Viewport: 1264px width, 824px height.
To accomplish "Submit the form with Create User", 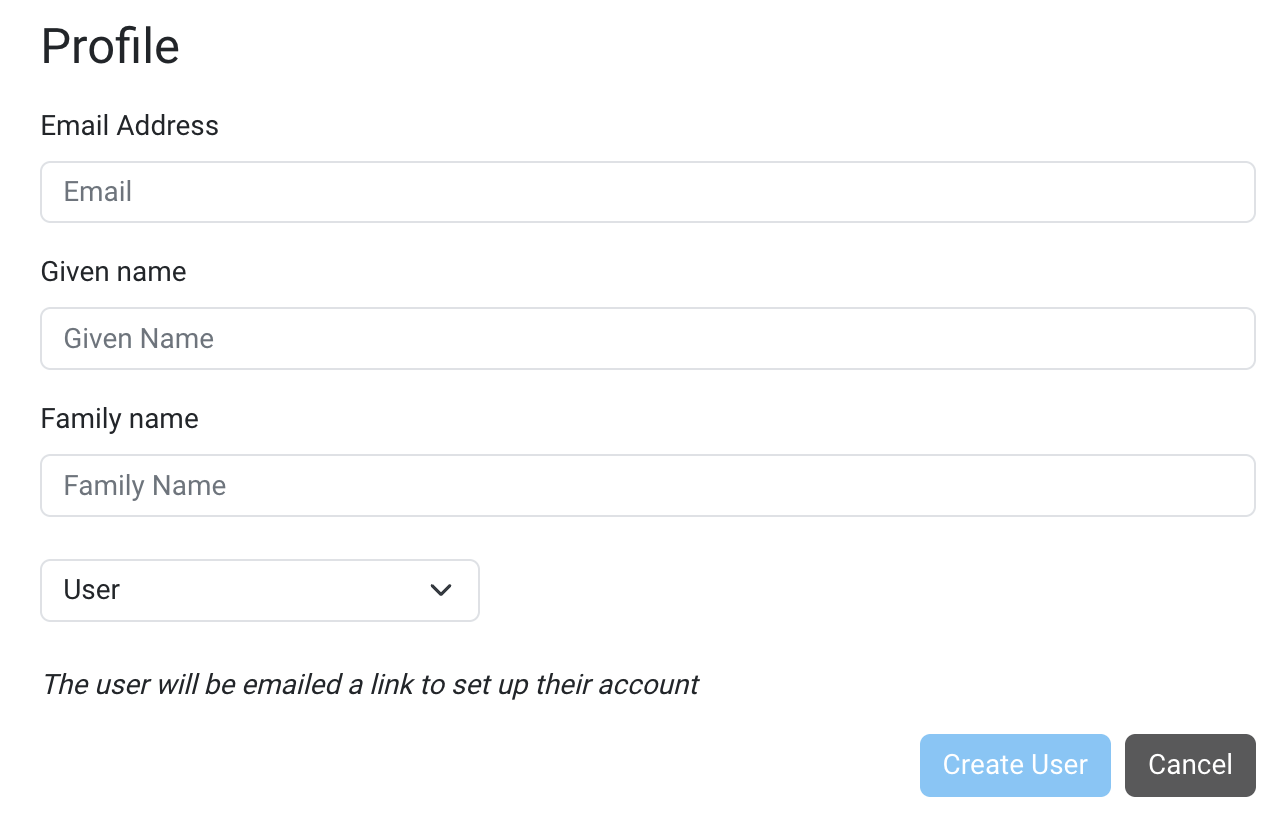I will coord(1014,765).
